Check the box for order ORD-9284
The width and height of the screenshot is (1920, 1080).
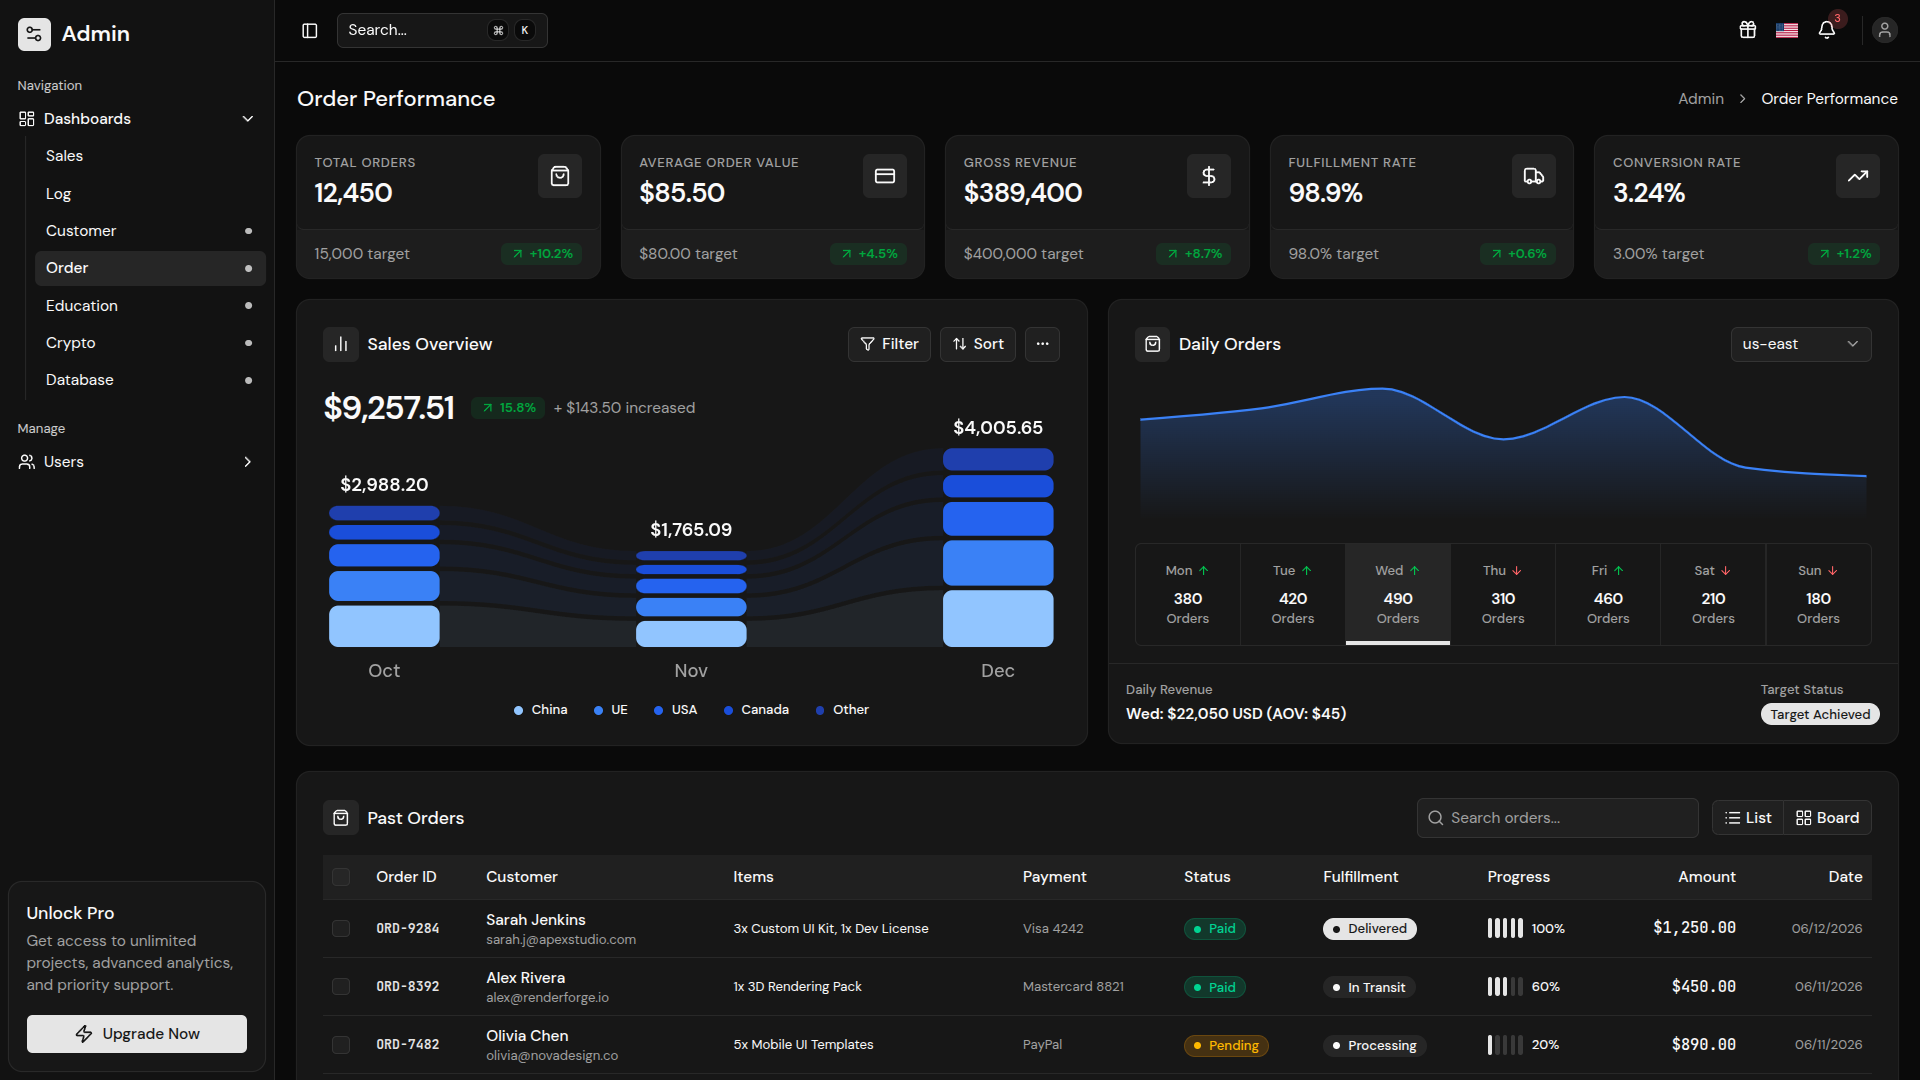click(341, 929)
